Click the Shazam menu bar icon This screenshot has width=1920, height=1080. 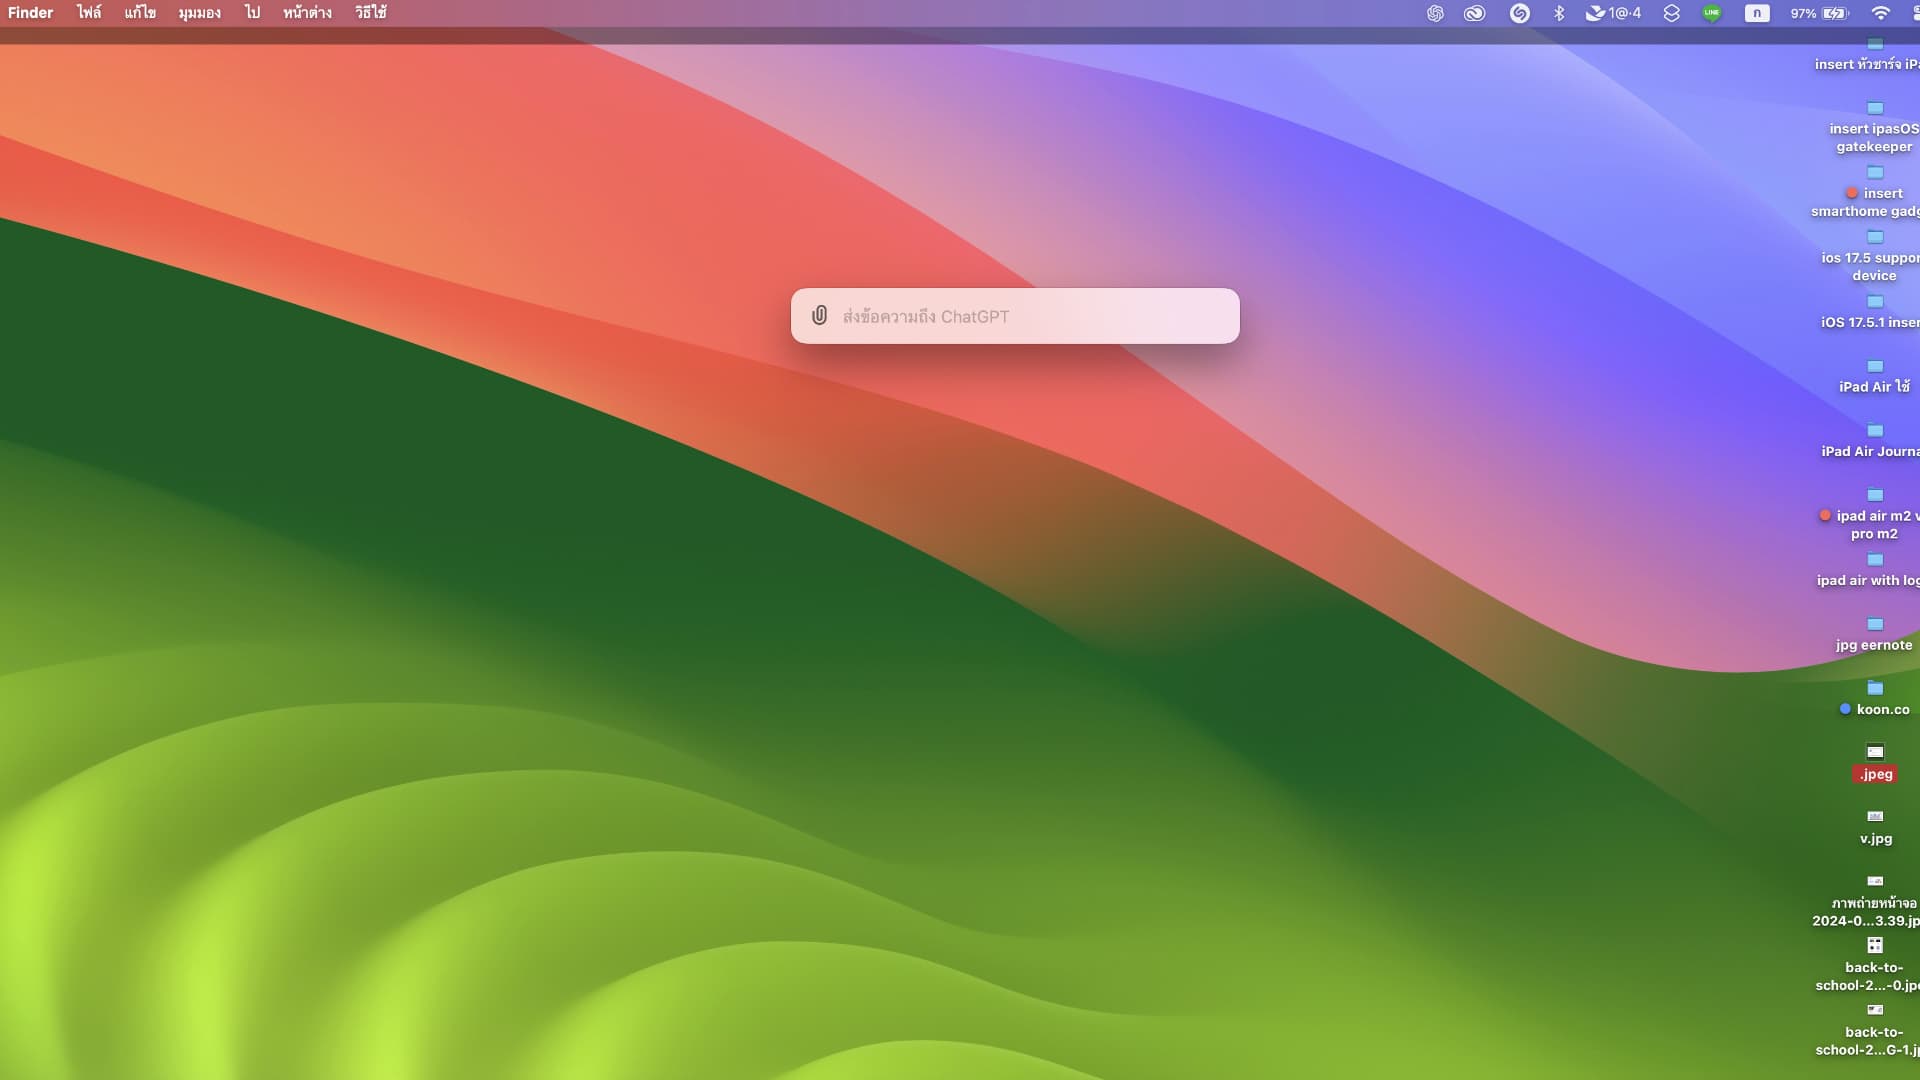pyautogui.click(x=1519, y=13)
